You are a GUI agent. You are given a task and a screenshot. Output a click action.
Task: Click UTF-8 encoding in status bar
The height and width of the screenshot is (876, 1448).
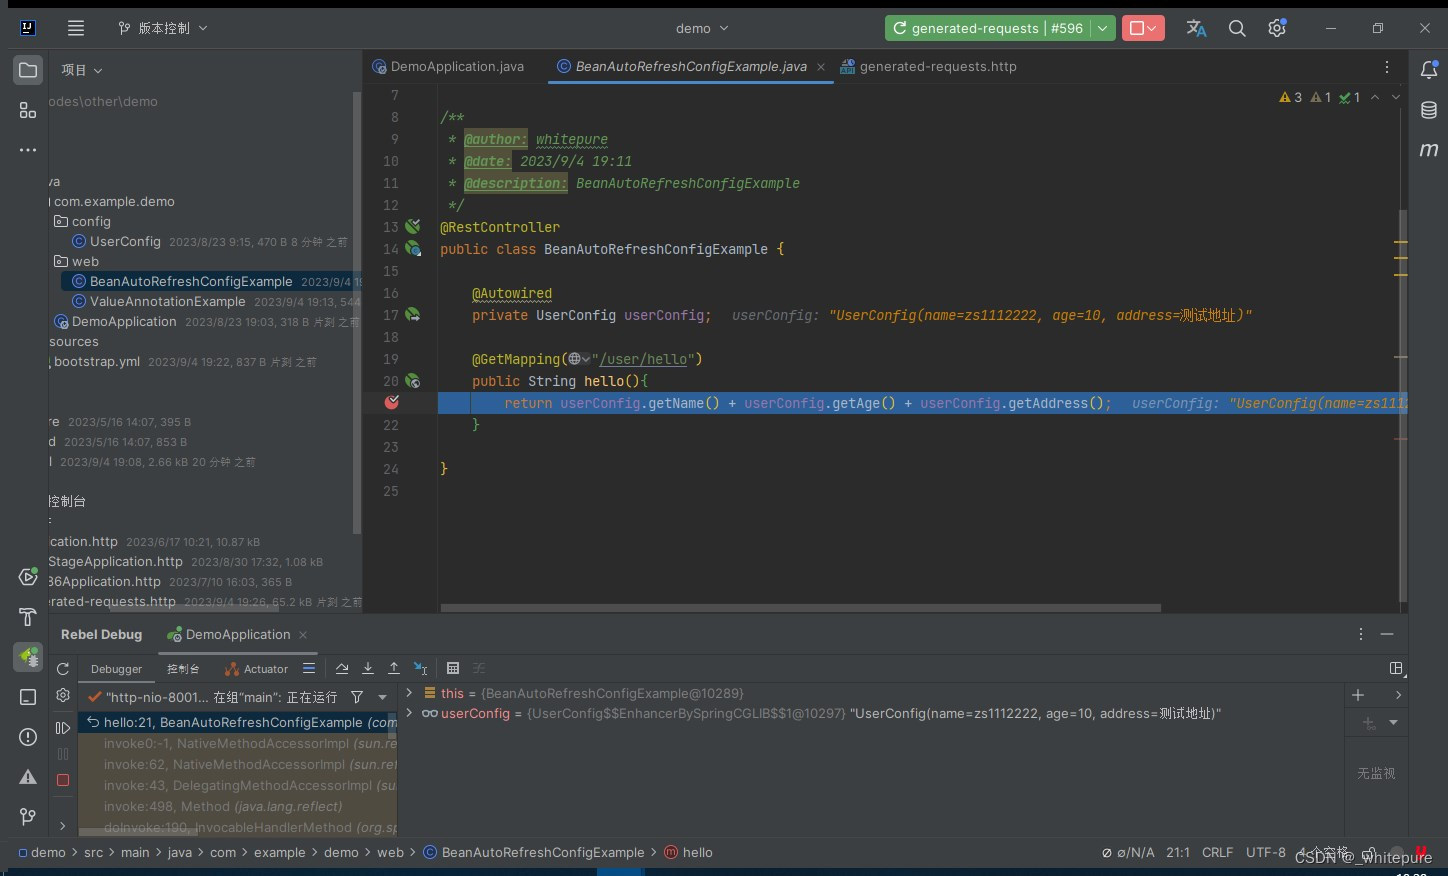click(x=1266, y=852)
